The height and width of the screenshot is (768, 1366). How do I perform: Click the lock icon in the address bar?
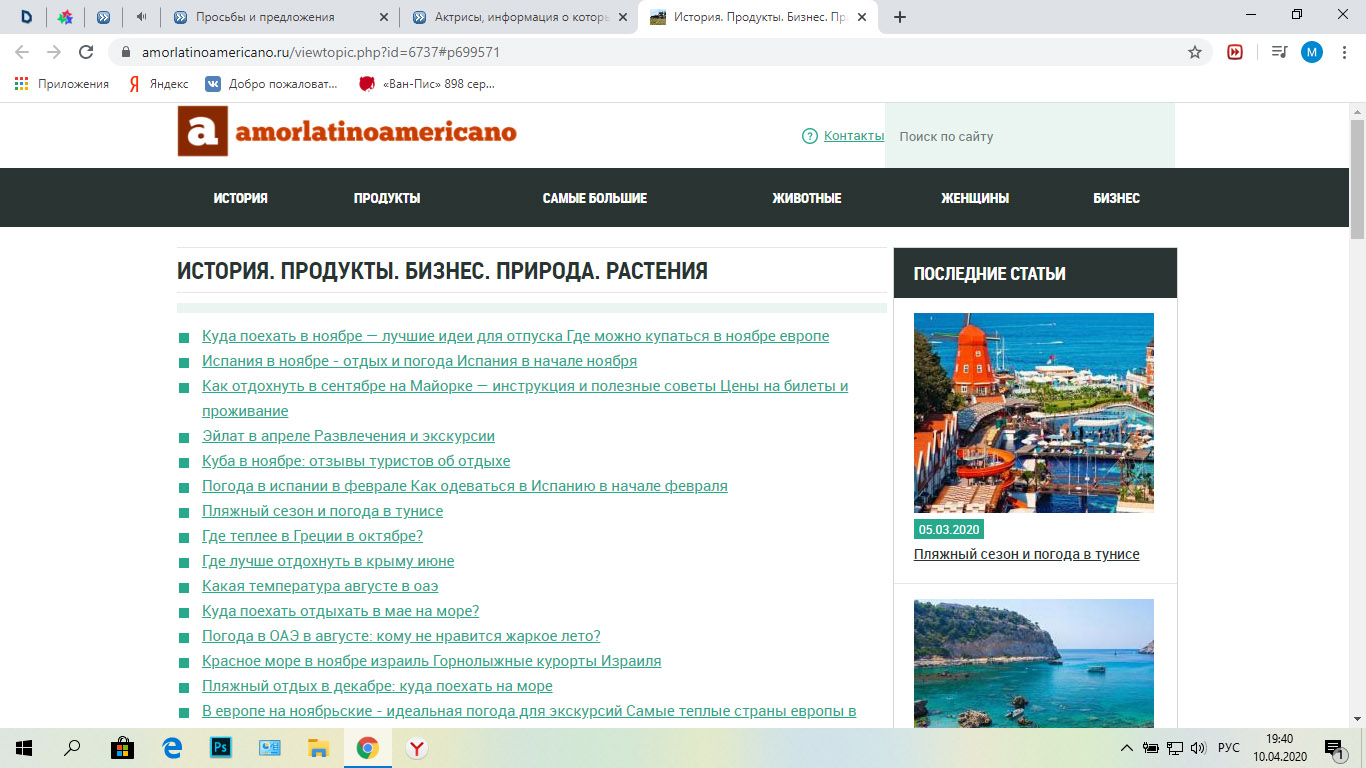(126, 52)
